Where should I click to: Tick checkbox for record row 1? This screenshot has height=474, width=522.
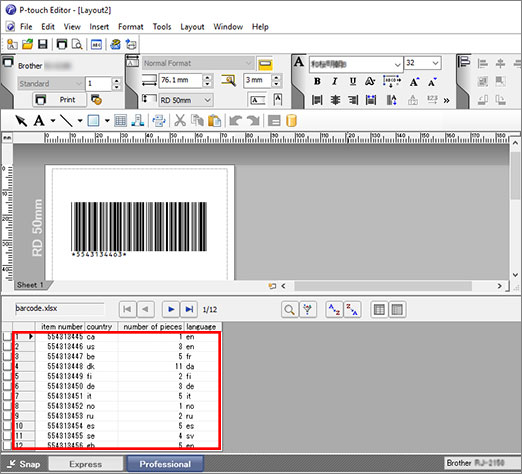(x=7, y=337)
